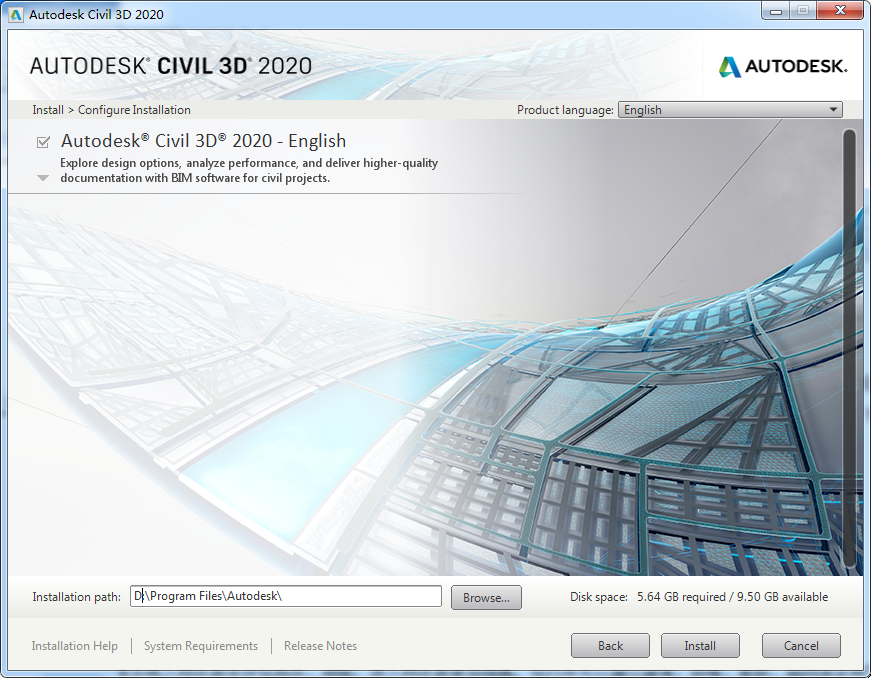
Task: Click the Browse... button
Action: [x=486, y=597]
